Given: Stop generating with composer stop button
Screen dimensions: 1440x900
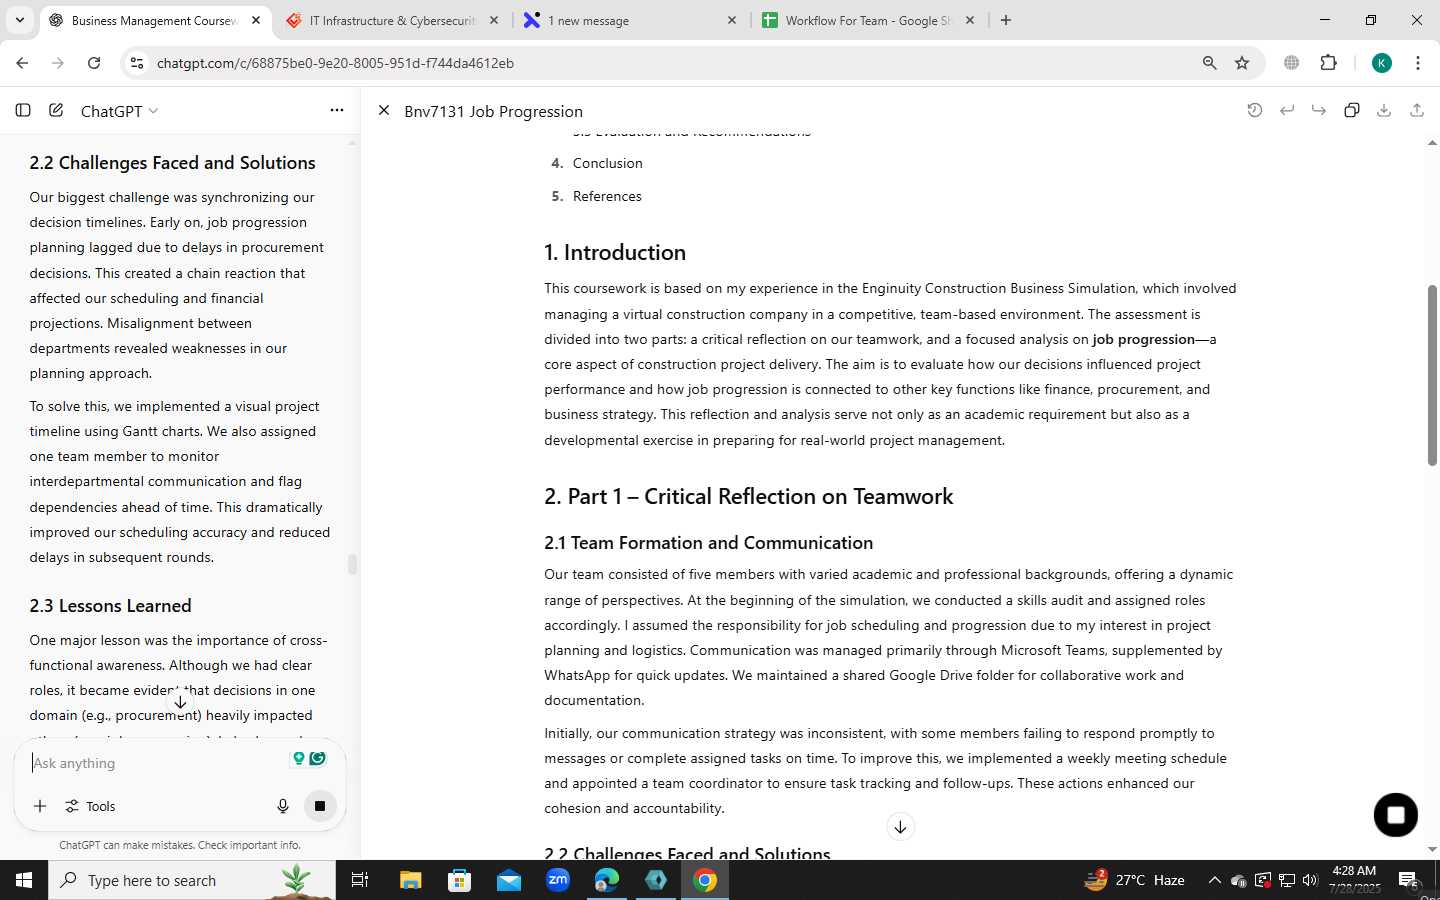Looking at the screenshot, I should [320, 806].
